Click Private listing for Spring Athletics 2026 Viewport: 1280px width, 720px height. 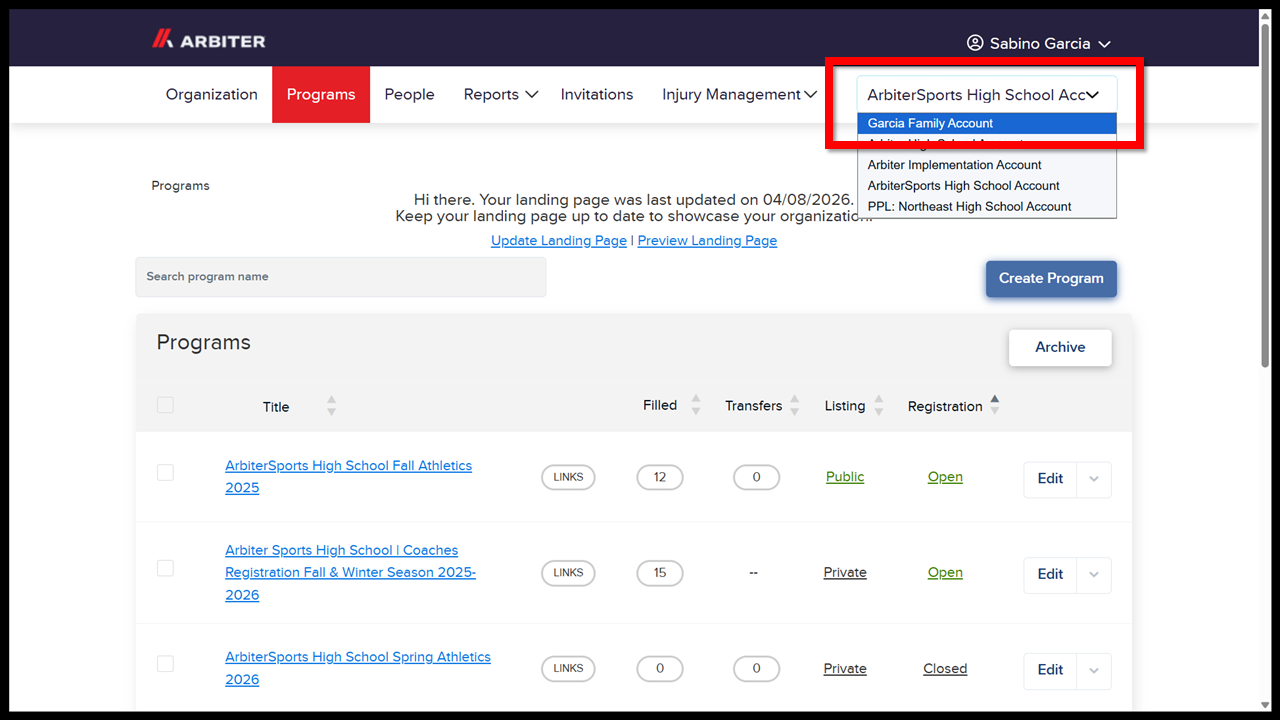point(845,669)
